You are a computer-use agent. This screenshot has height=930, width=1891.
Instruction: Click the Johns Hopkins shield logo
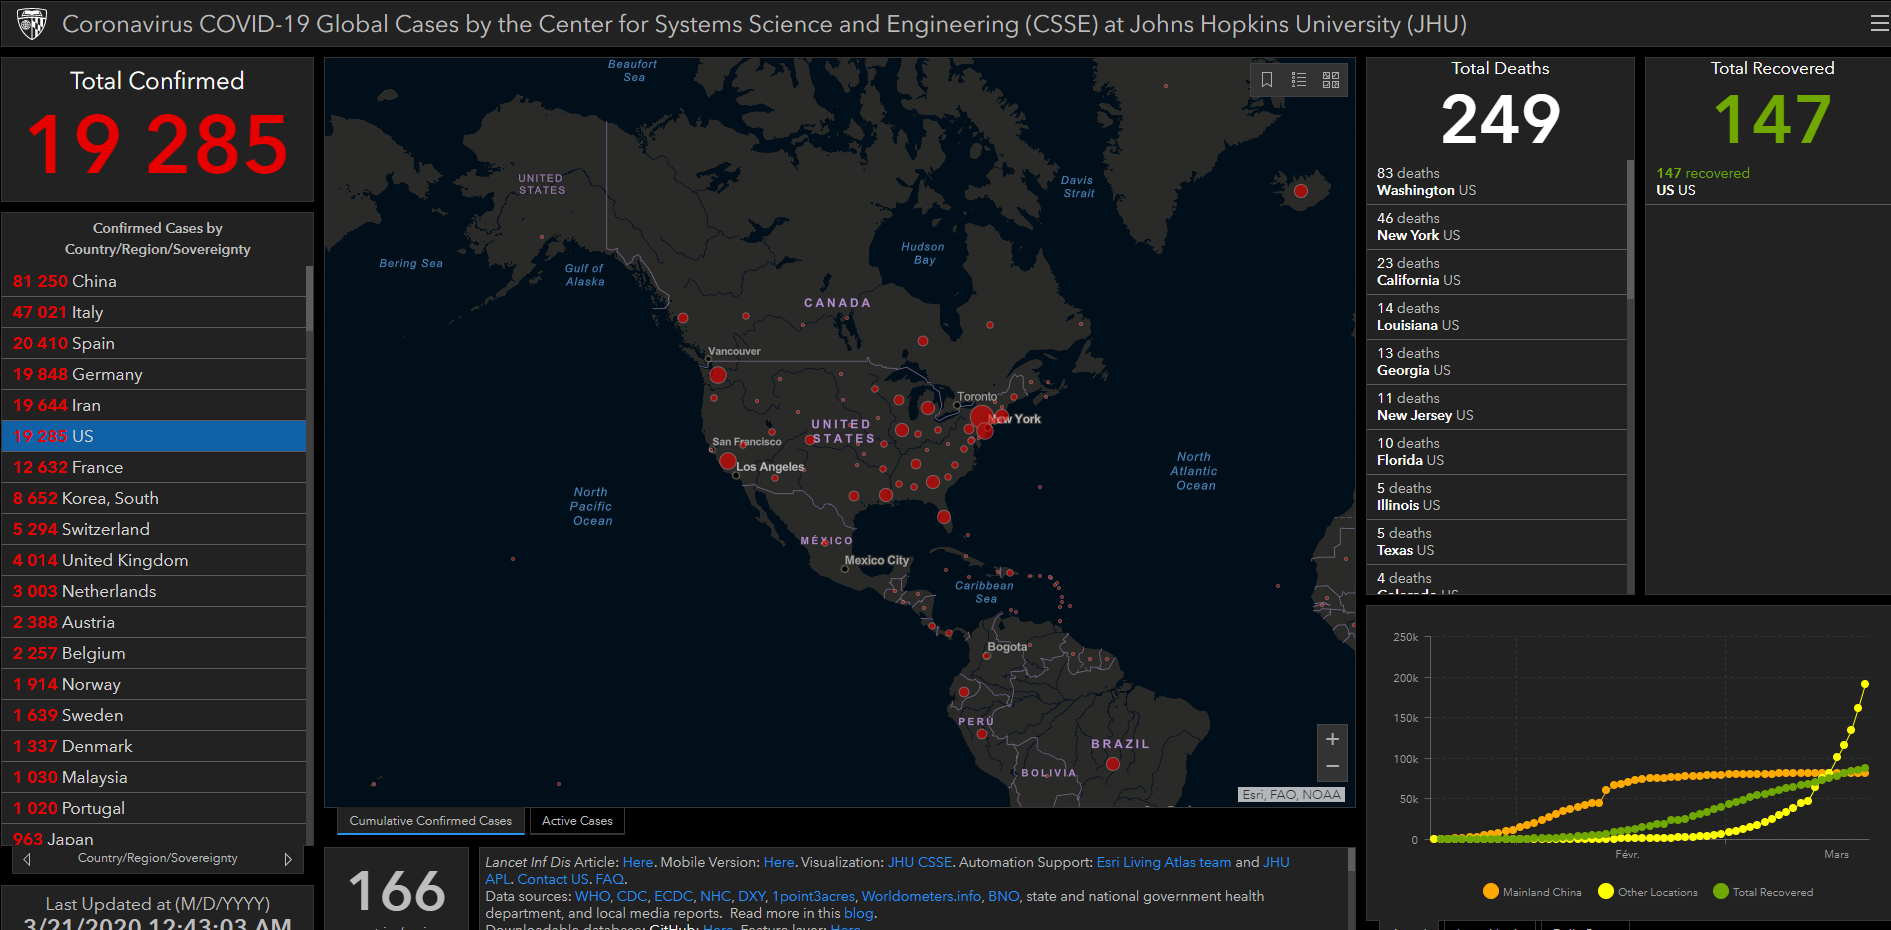(x=31, y=22)
